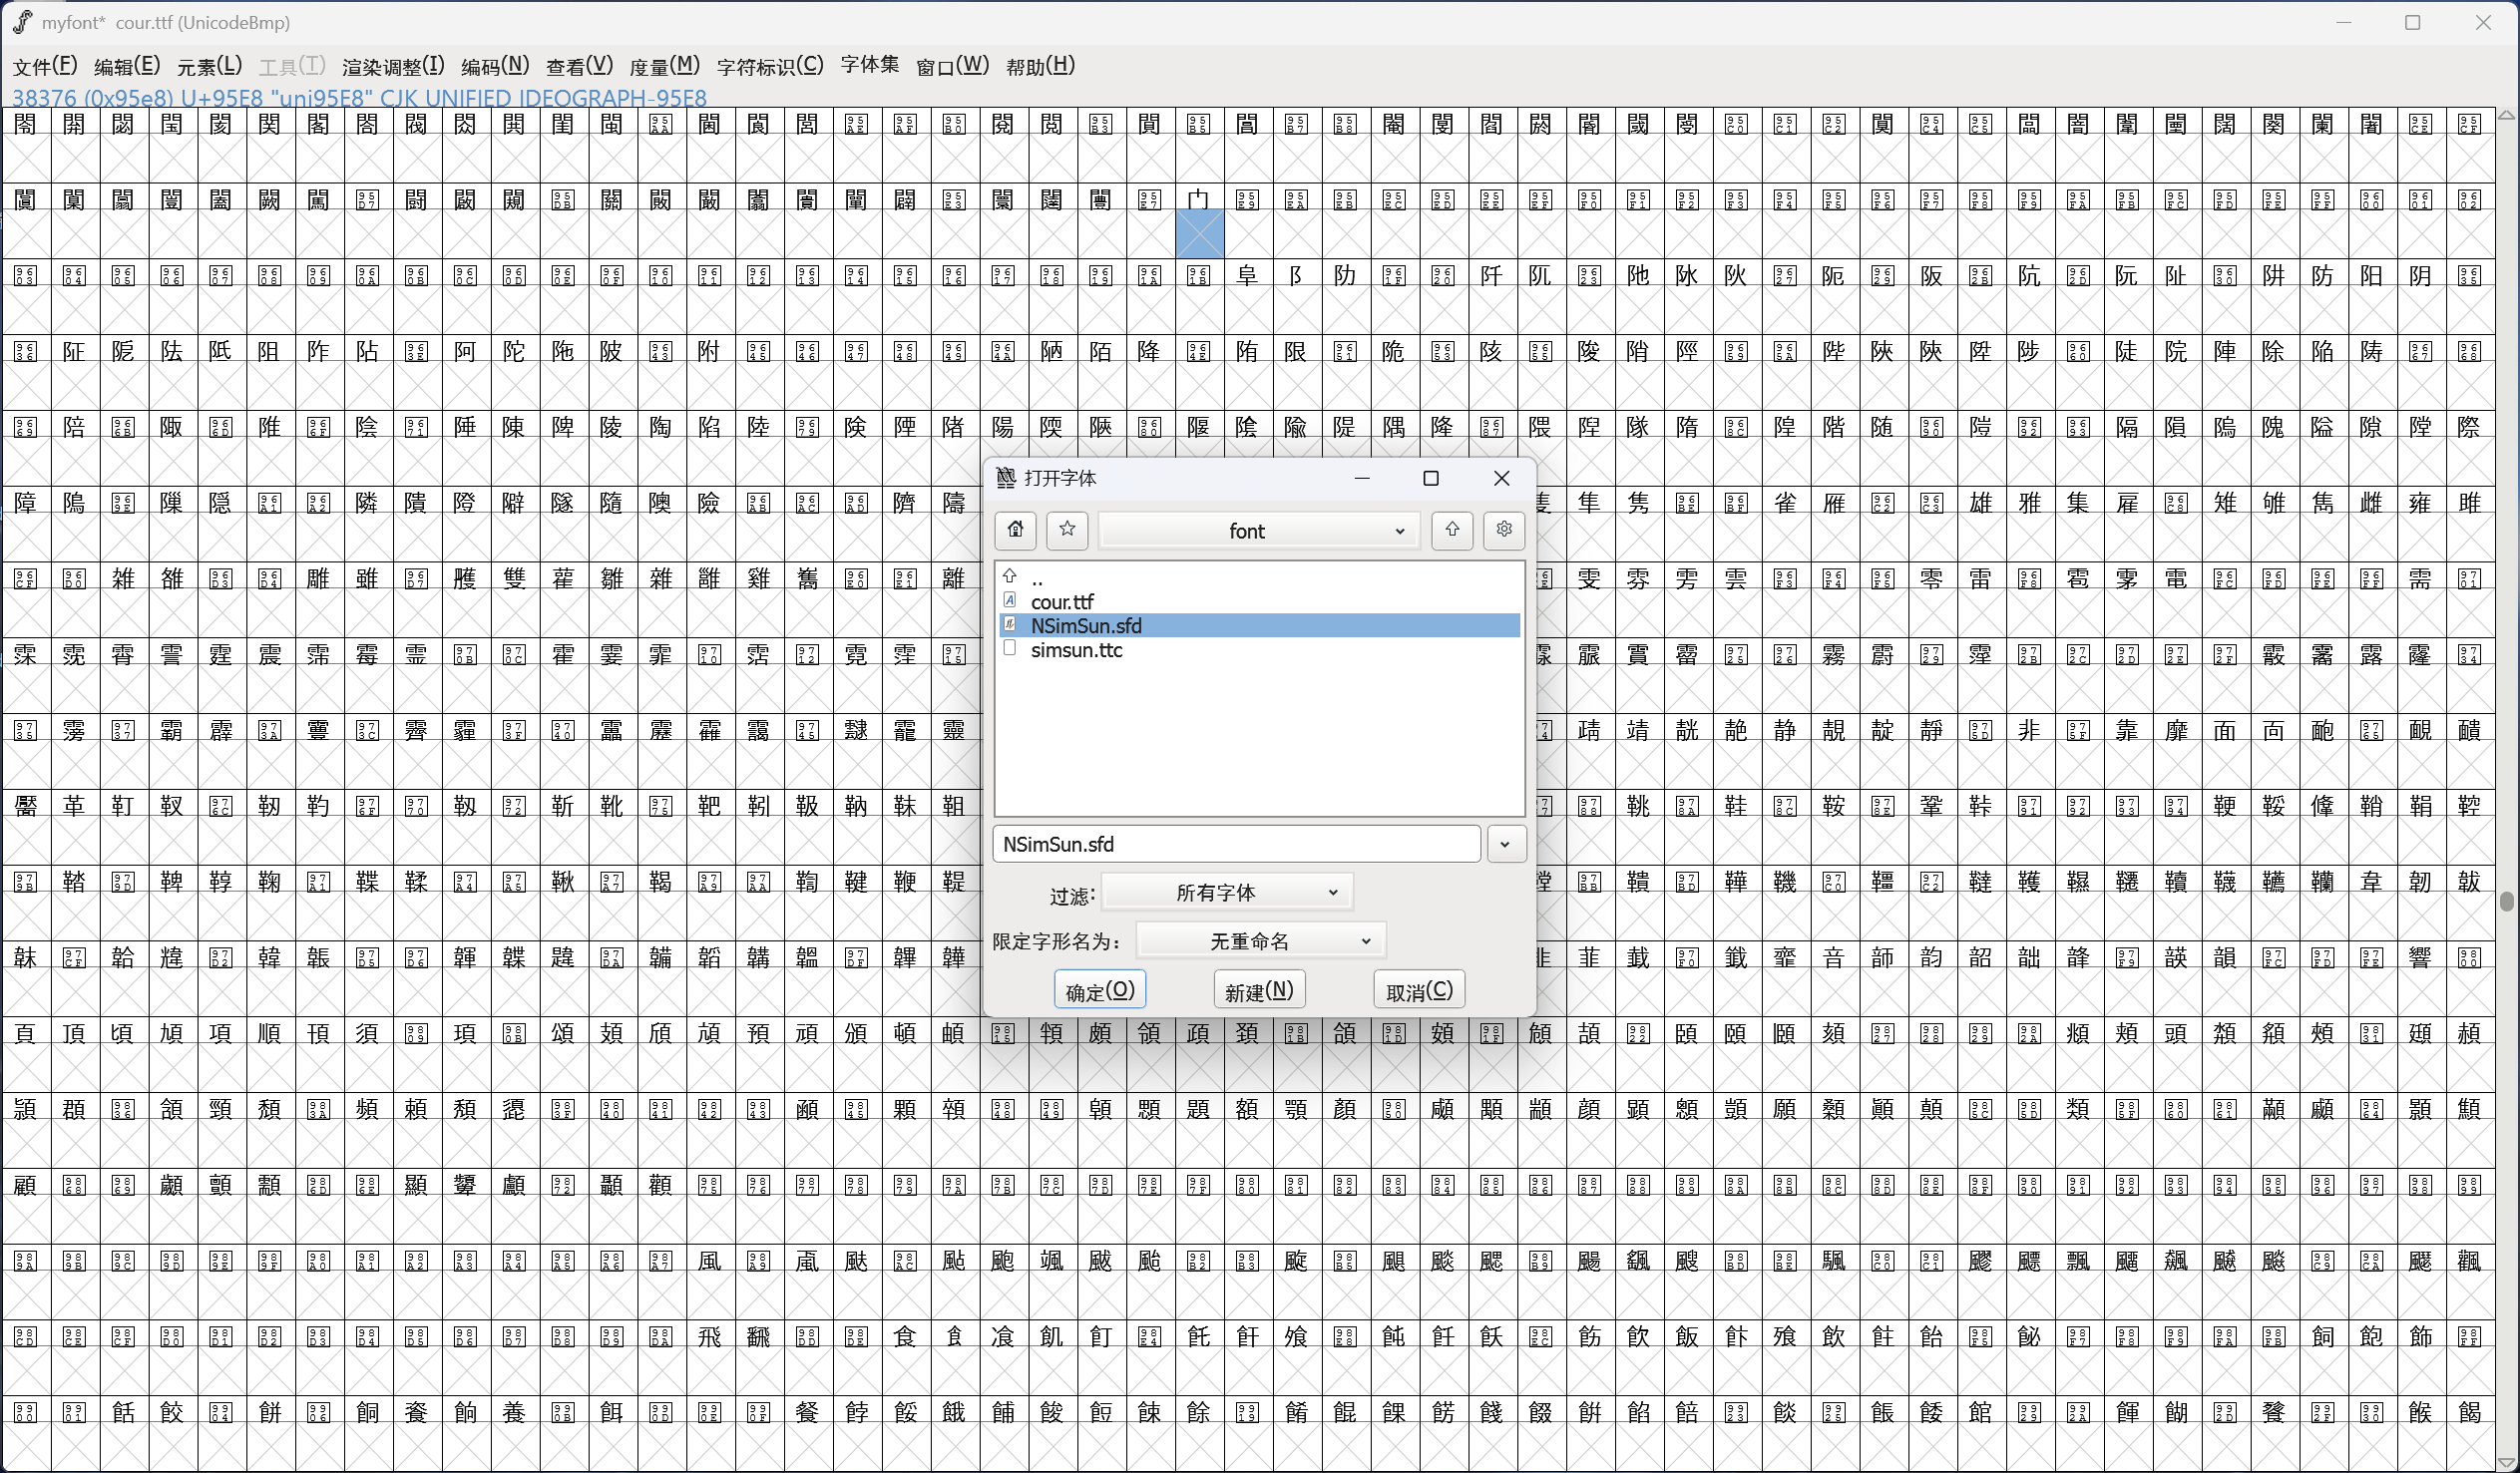Expand the filename history dropdown arrow
The width and height of the screenshot is (2520, 1473).
pos(1506,845)
